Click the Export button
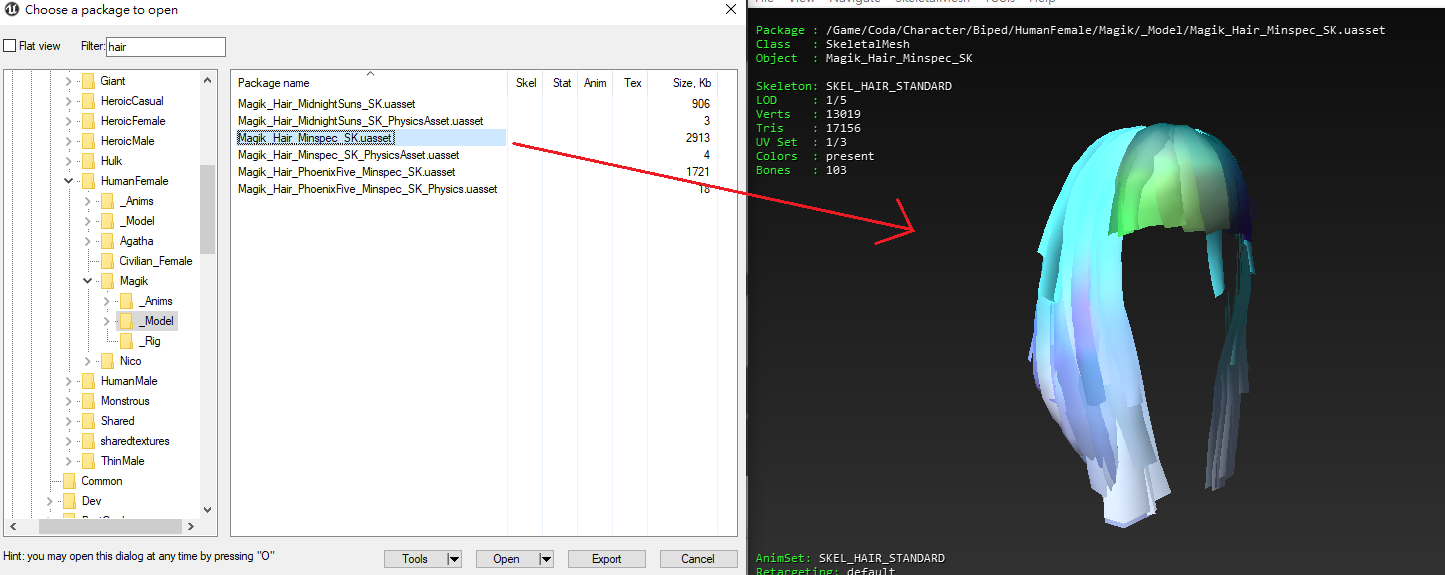1445x575 pixels. pos(607,559)
